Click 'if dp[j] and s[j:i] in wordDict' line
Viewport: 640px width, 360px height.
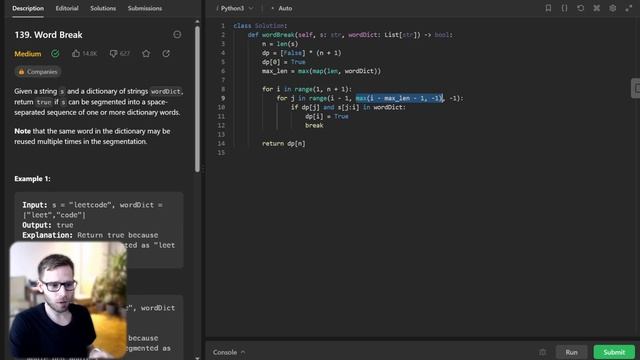point(348,107)
